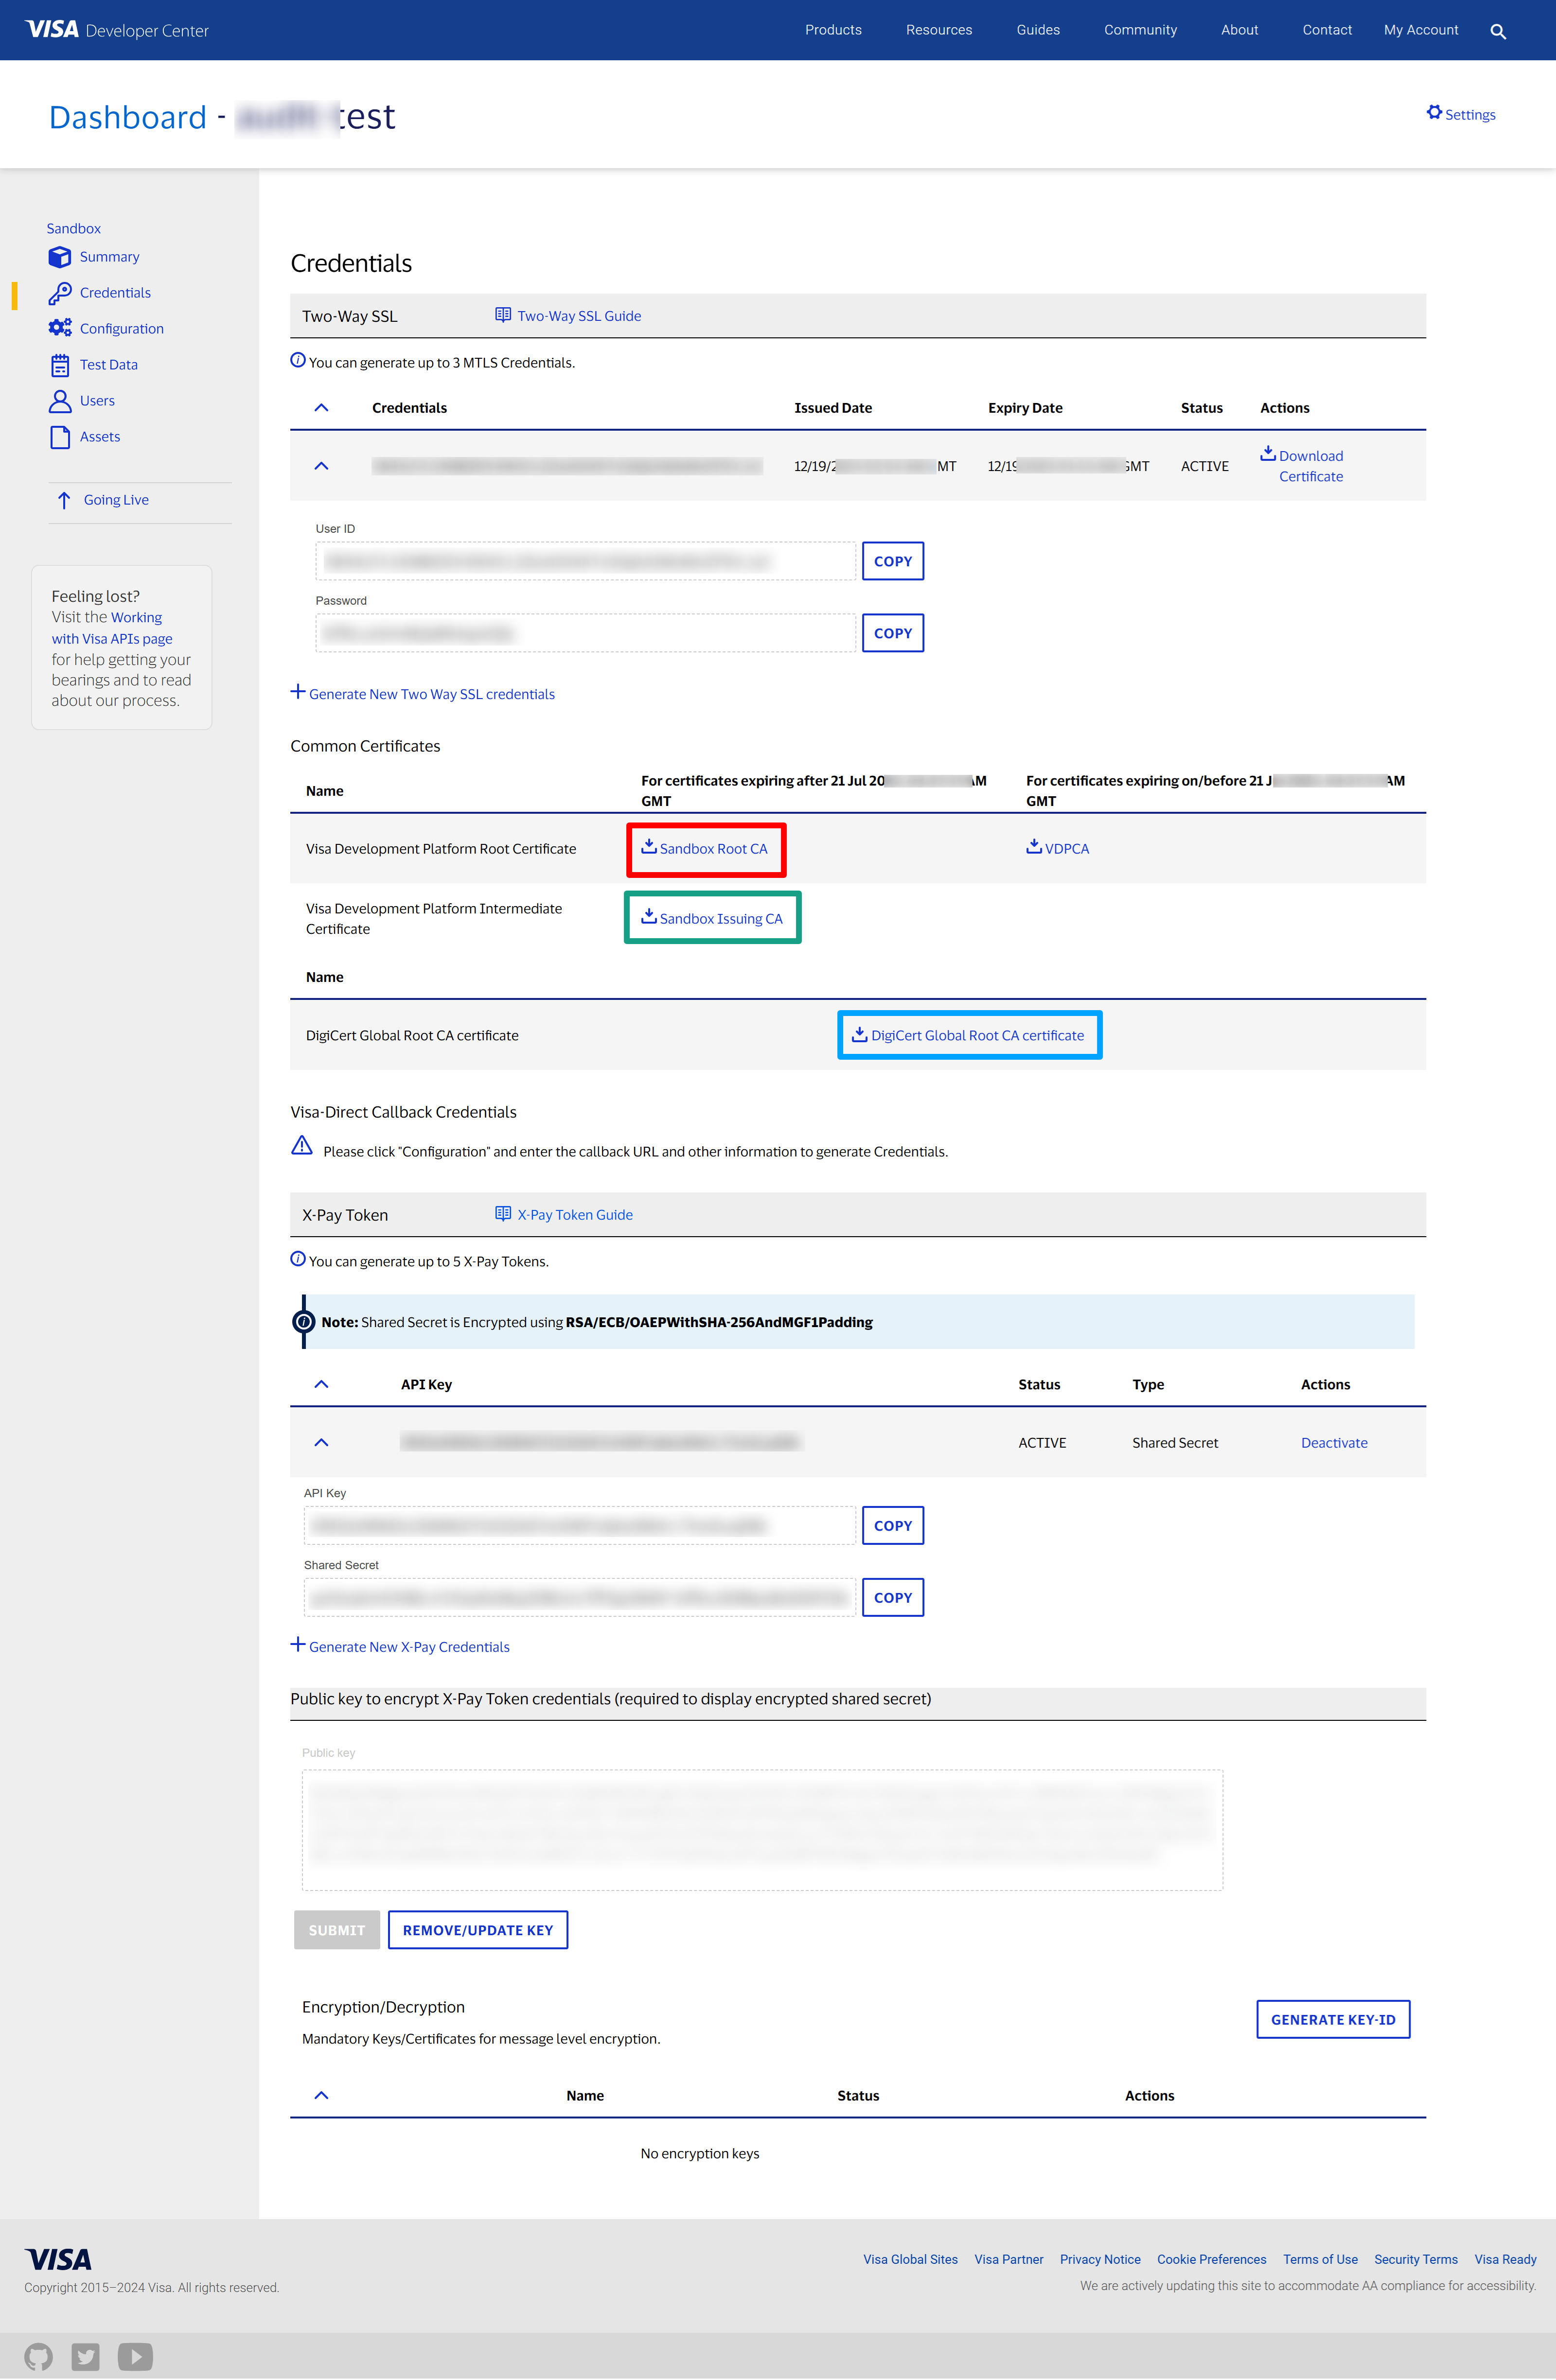
Task: Copy the Password value
Action: 893,633
